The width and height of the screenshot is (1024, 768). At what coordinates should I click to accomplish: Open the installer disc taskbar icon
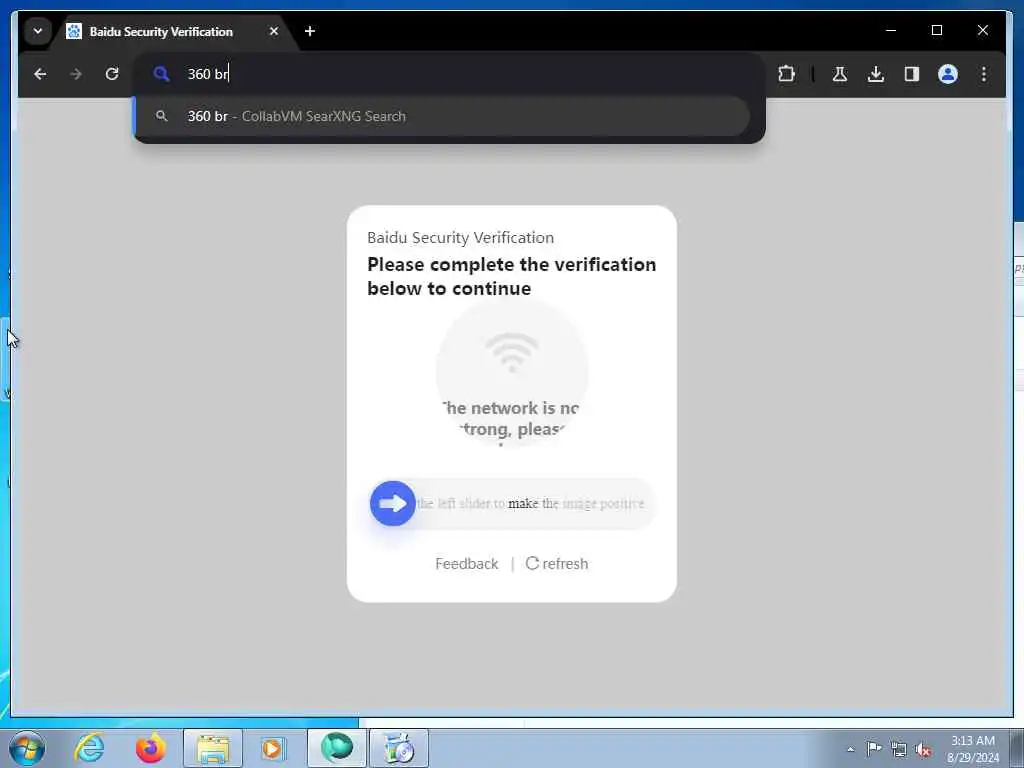[399, 748]
